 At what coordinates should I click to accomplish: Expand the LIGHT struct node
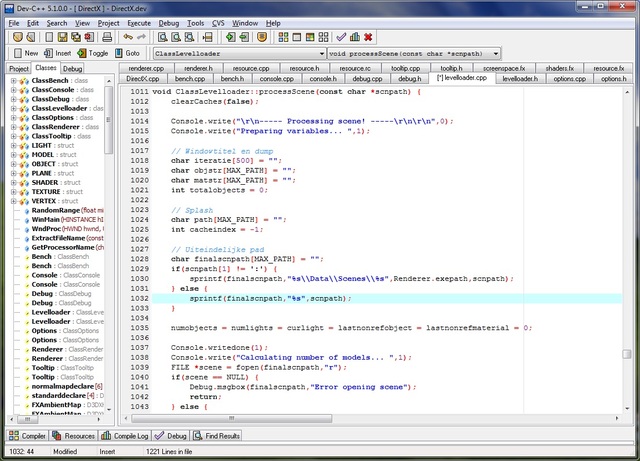tap(13, 145)
